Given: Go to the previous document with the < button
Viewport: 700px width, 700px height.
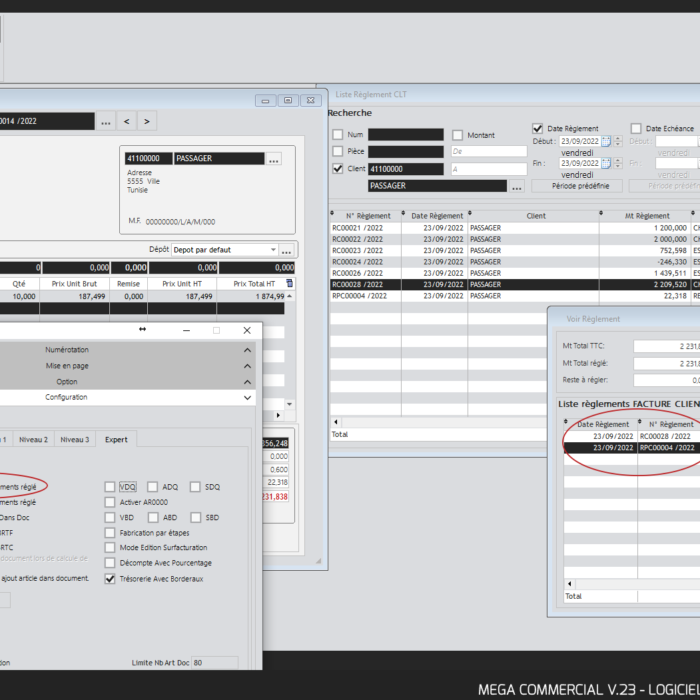Looking at the screenshot, I should (127, 121).
